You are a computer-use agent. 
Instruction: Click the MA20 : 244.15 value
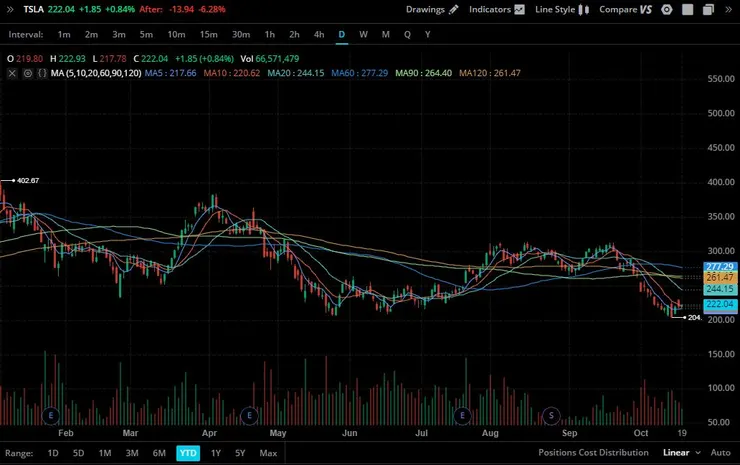(x=296, y=73)
